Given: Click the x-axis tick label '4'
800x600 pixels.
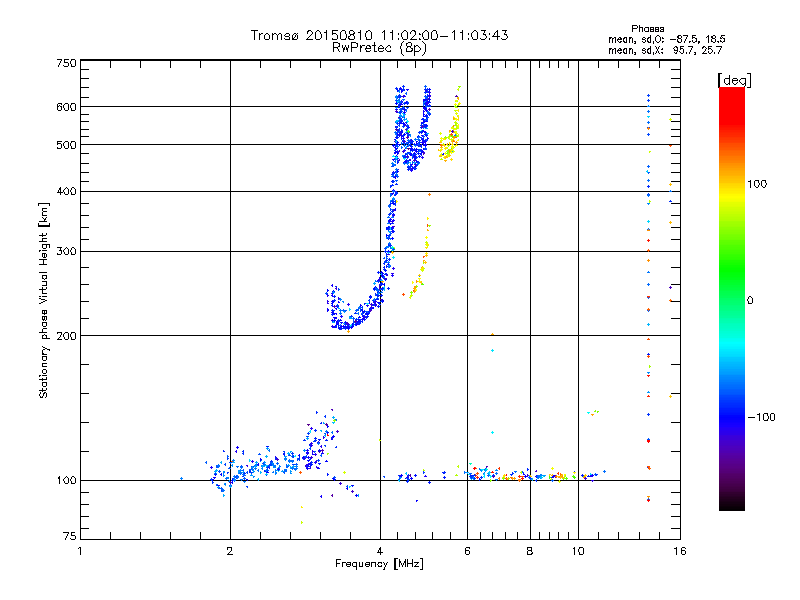Looking at the screenshot, I should tap(380, 551).
